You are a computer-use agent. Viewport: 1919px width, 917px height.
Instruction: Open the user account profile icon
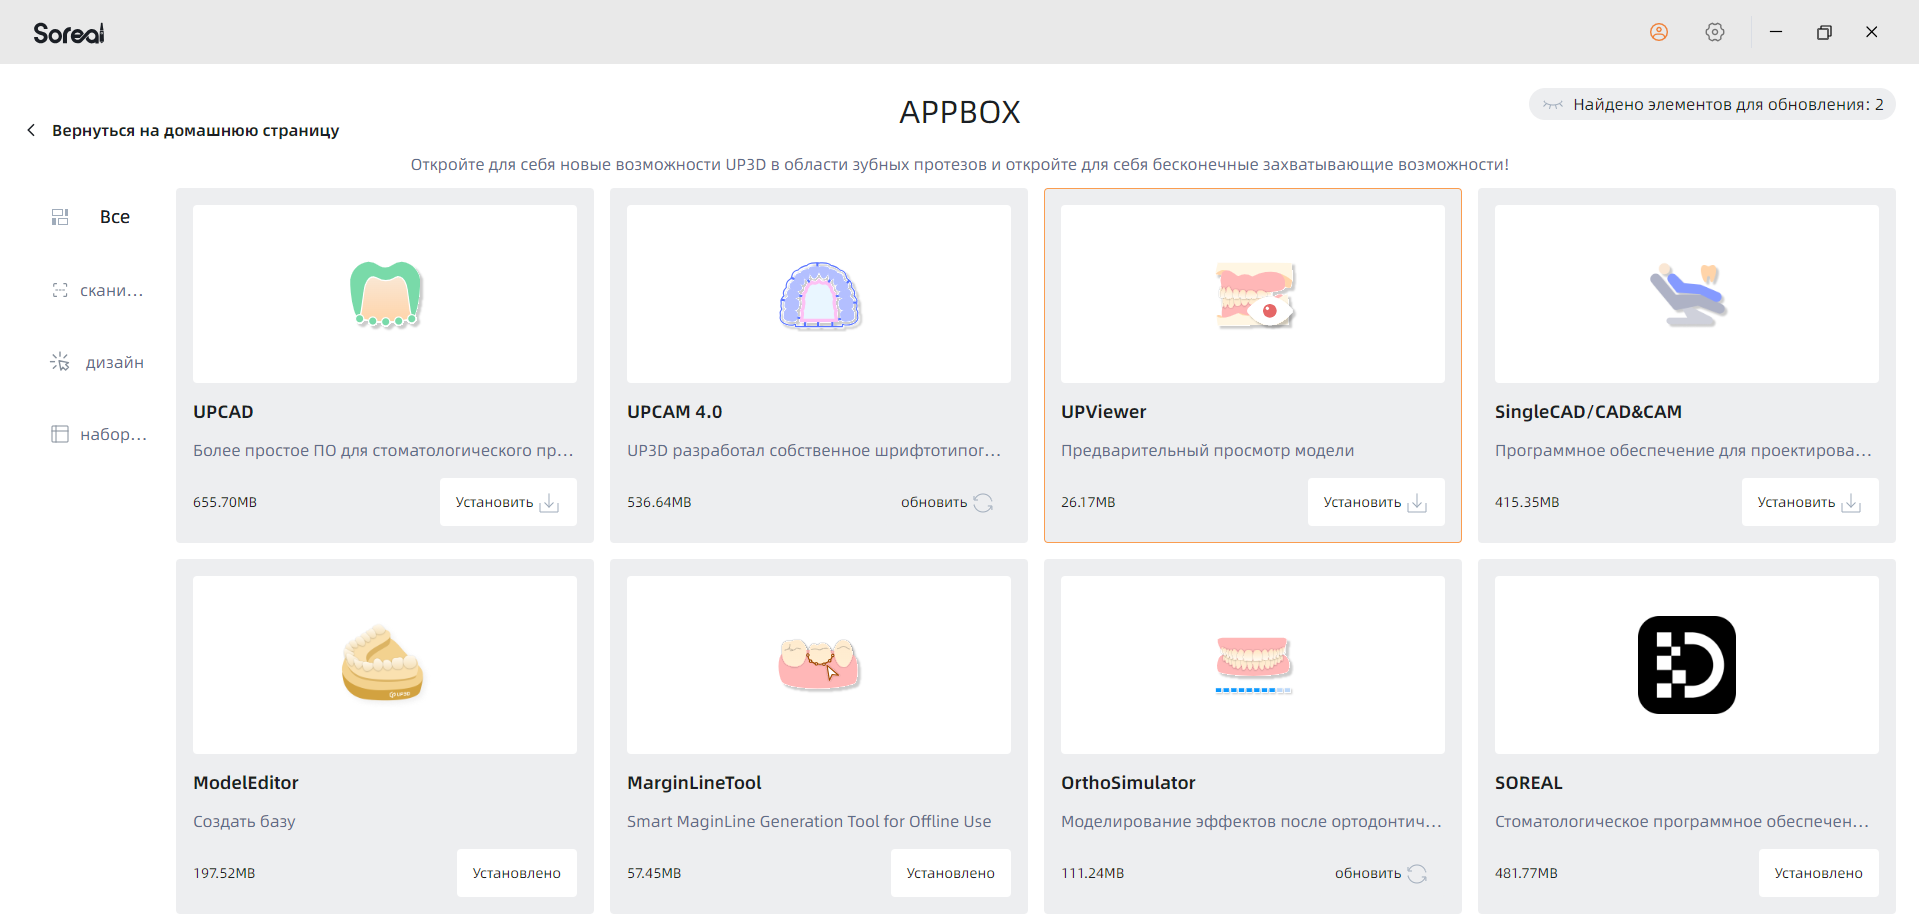pos(1659,32)
